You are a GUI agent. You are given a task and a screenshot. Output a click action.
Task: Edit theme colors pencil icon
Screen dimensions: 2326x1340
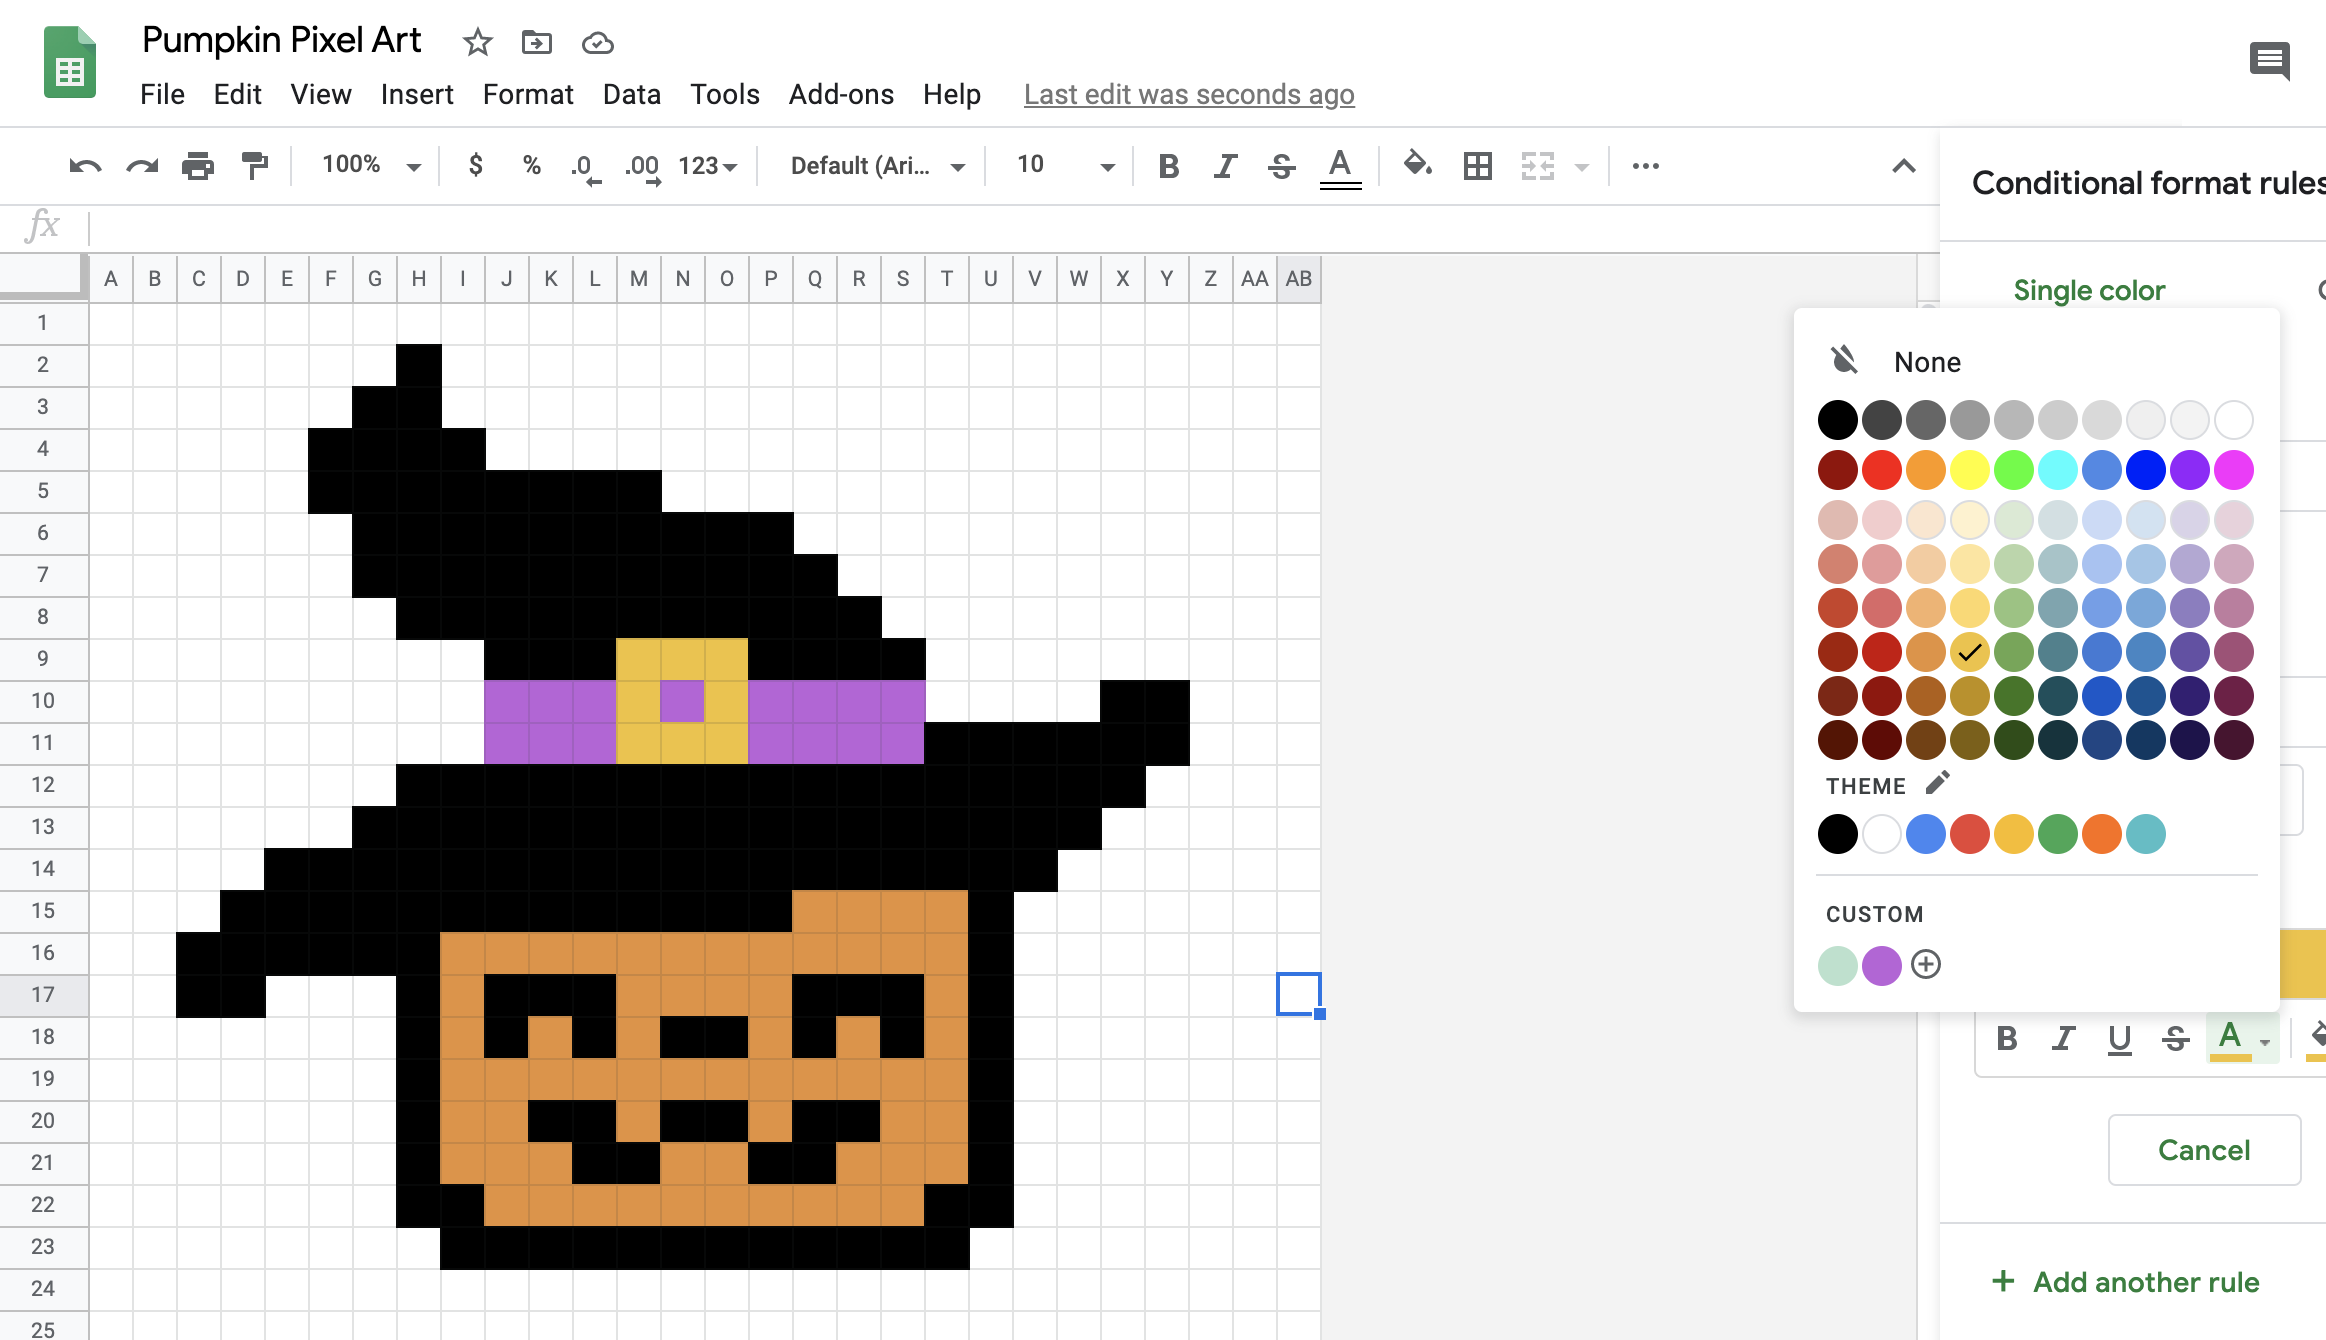tap(1938, 783)
